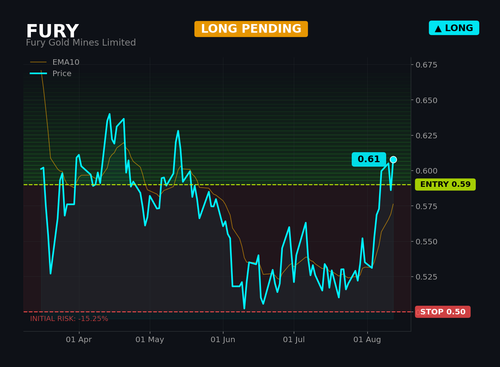Screen dimensions: 500x367
Task: Click the 0.600 price axis label
Action: coord(426,171)
